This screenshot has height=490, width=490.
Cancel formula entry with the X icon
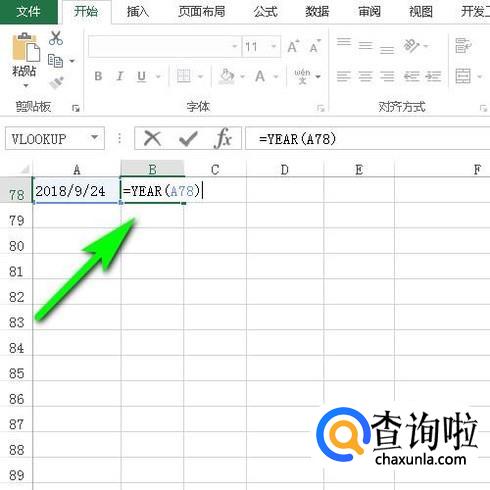[x=152, y=138]
